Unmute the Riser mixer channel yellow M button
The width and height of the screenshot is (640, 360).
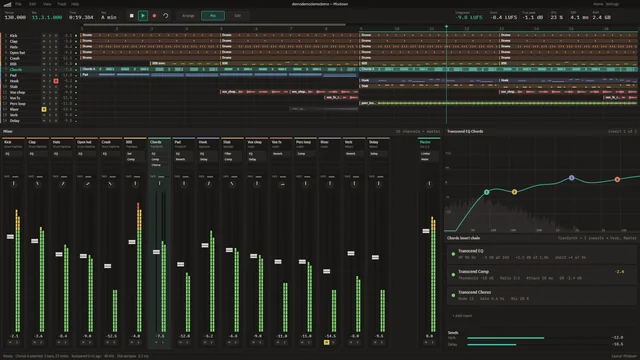click(327, 342)
